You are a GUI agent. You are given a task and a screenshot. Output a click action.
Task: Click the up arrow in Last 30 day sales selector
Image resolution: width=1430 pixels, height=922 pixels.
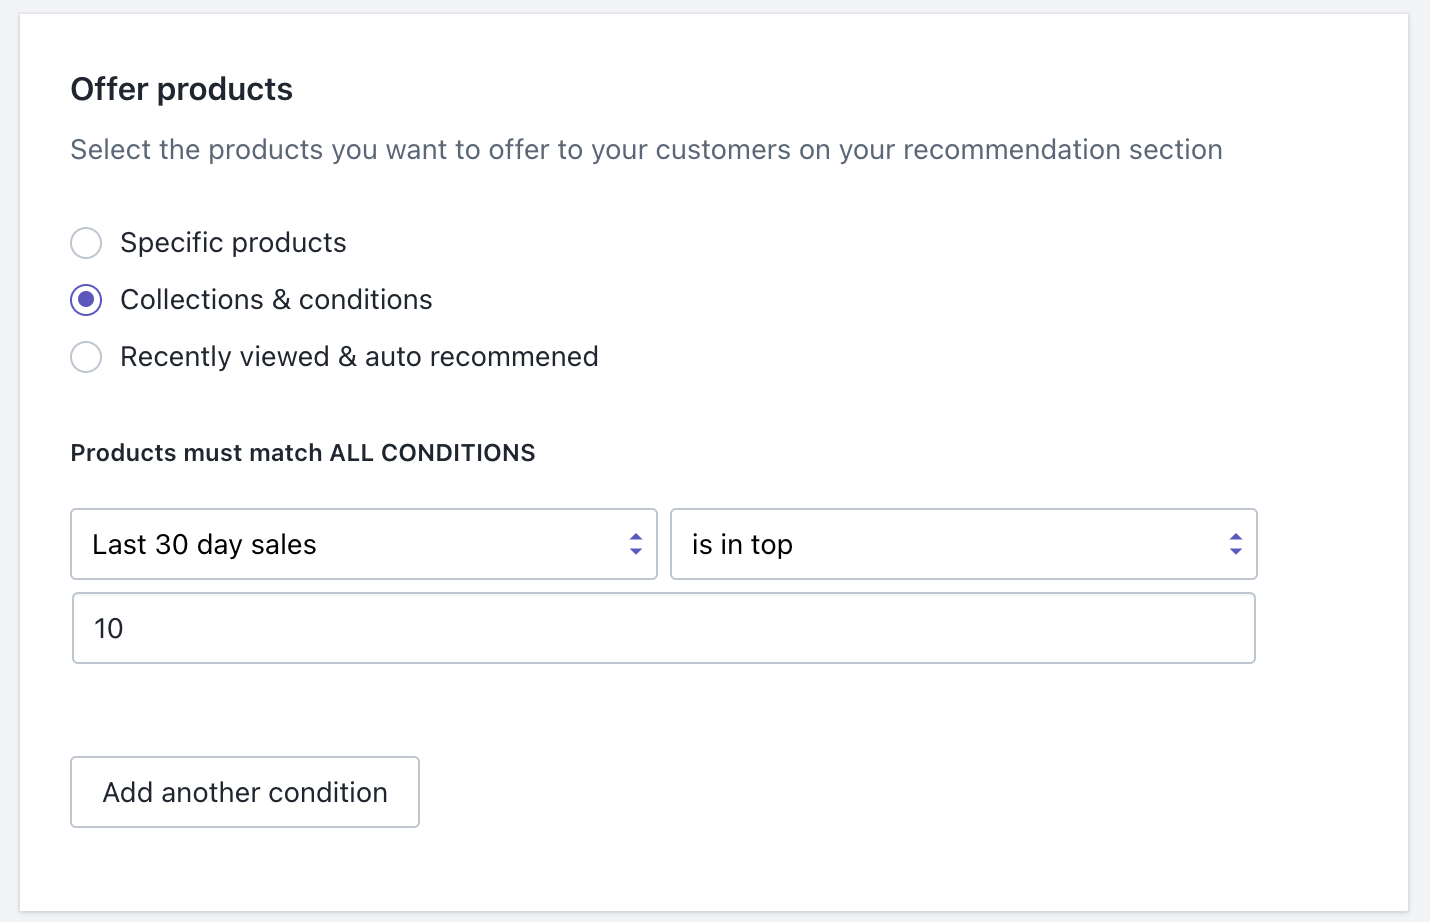coord(636,537)
